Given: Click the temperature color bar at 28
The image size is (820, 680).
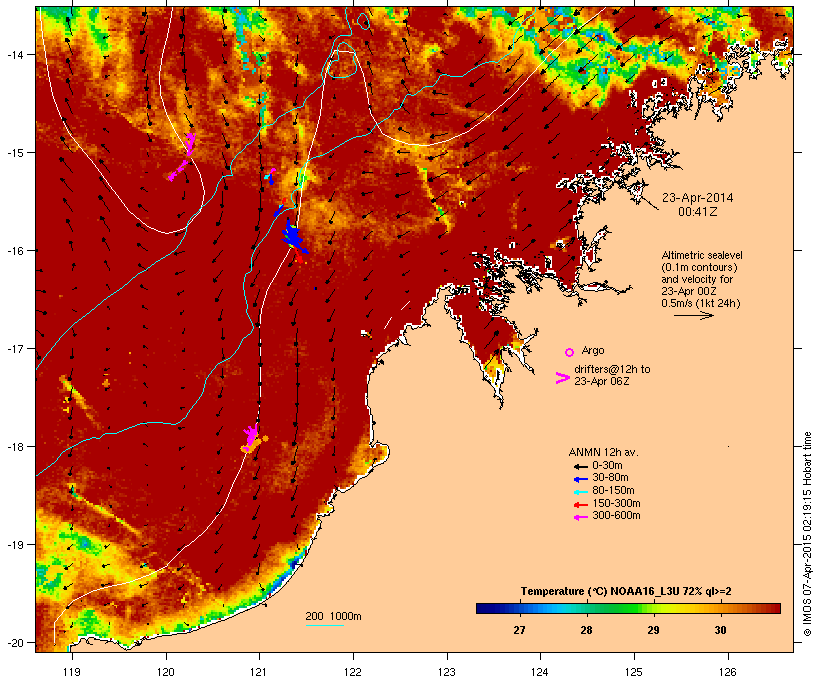Looking at the screenshot, I should click(x=586, y=608).
